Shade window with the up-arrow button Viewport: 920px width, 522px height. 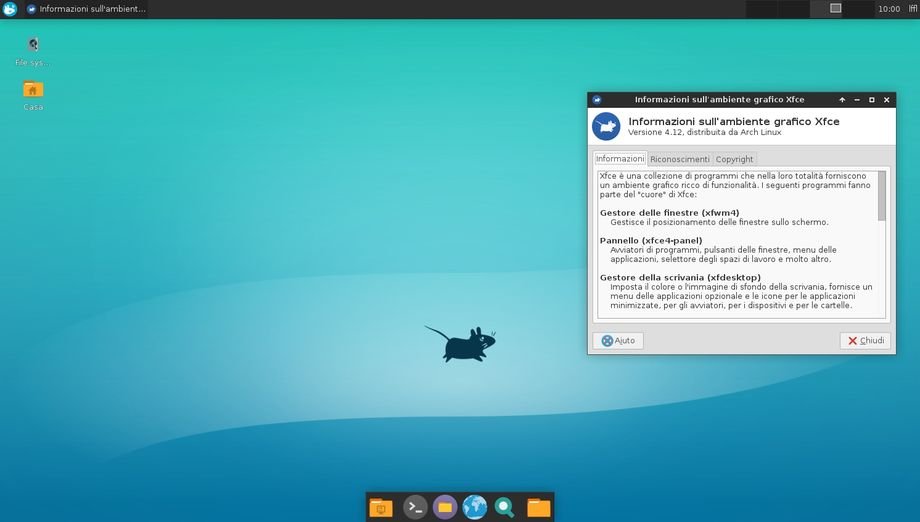(842, 100)
